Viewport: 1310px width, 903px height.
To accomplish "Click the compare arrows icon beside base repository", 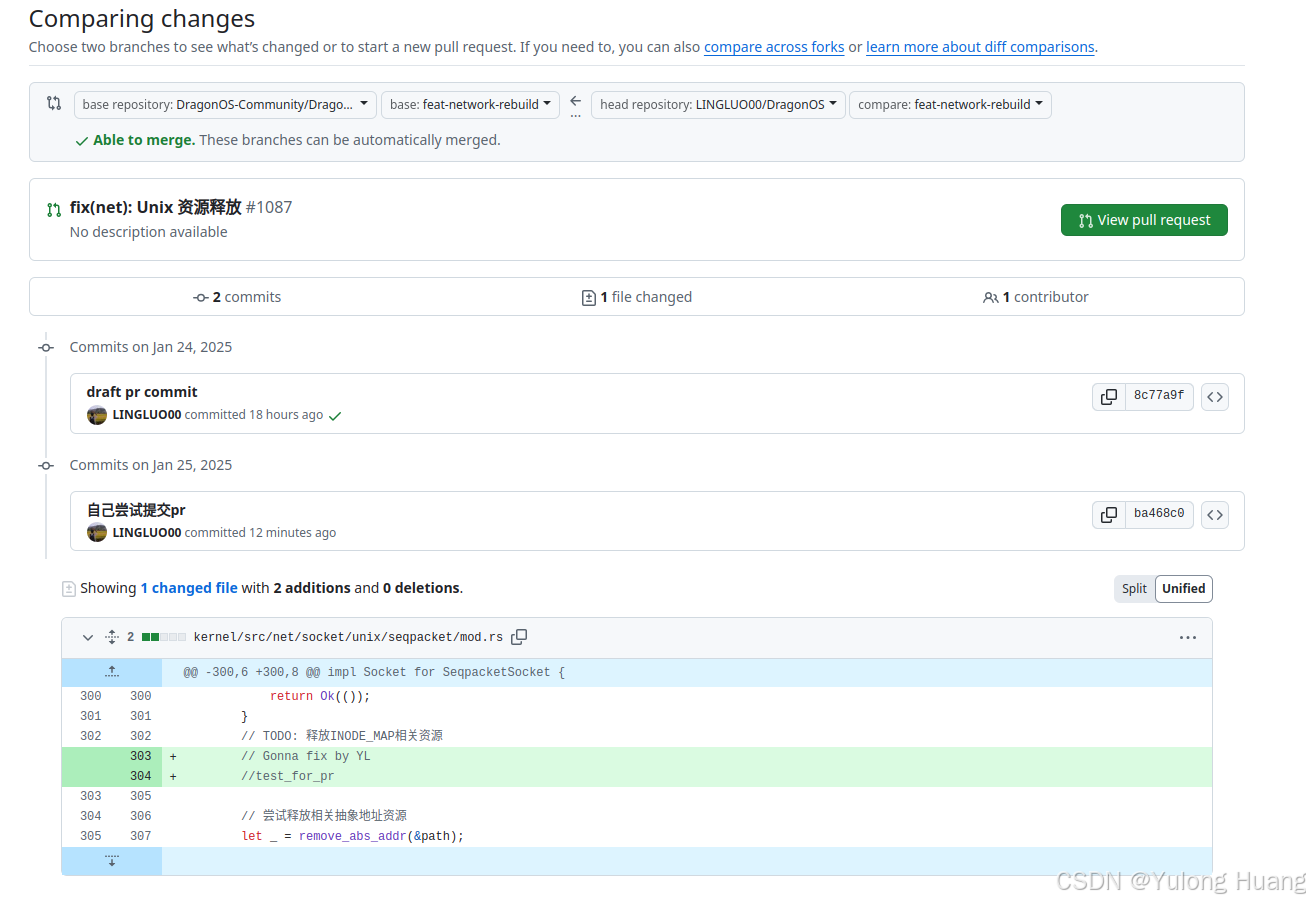I will point(54,103).
